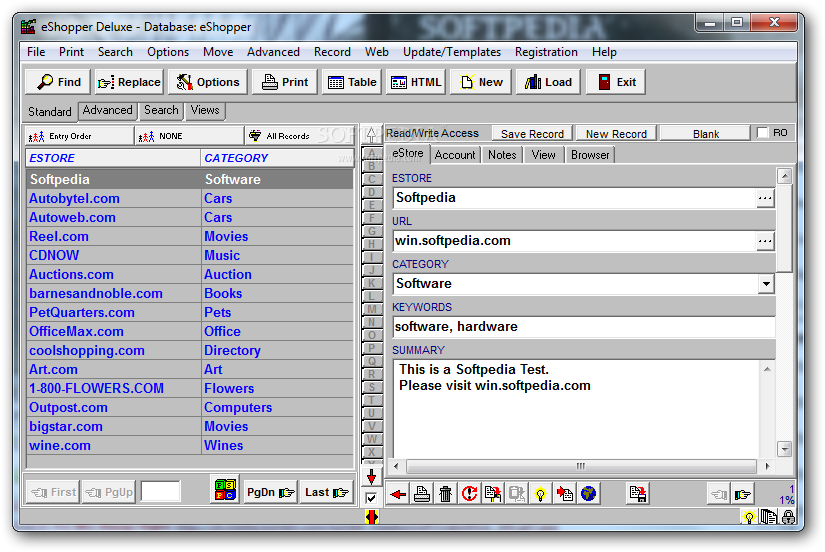
Task: Click the status bar padlock icon
Action: click(x=788, y=517)
